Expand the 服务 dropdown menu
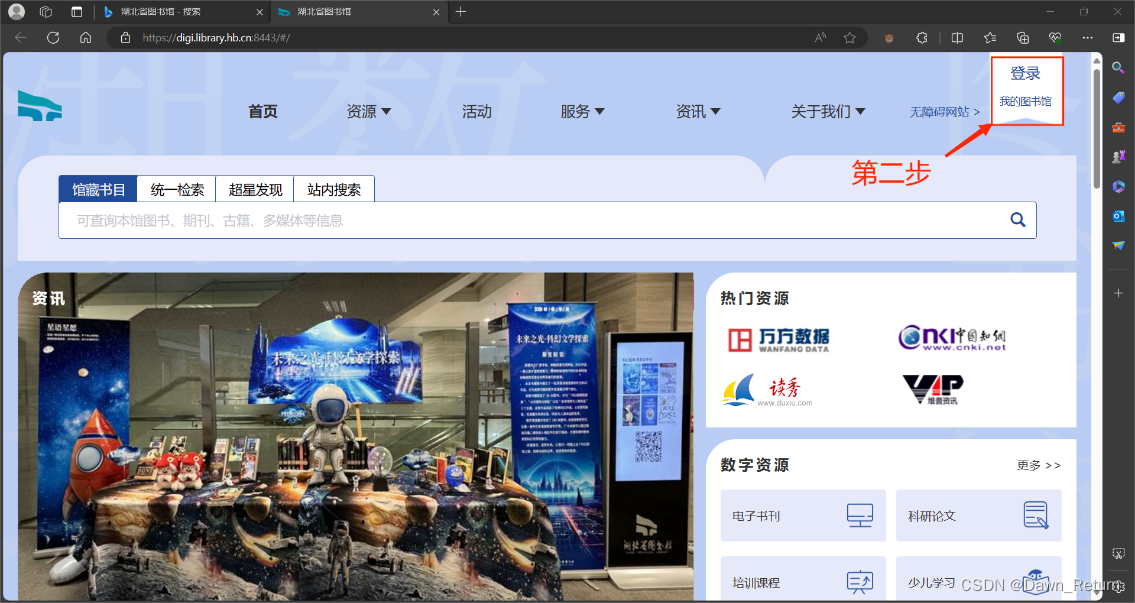1135x603 pixels. (582, 111)
